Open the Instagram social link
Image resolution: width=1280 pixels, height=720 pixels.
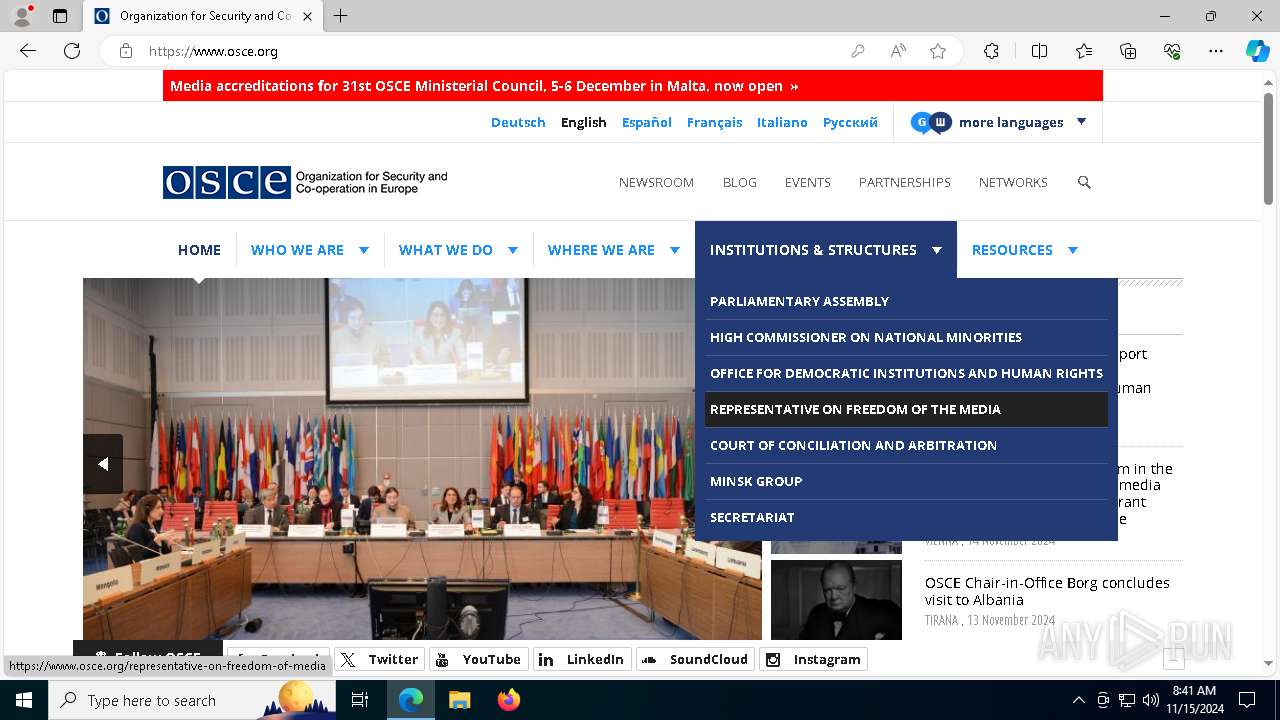[813, 659]
